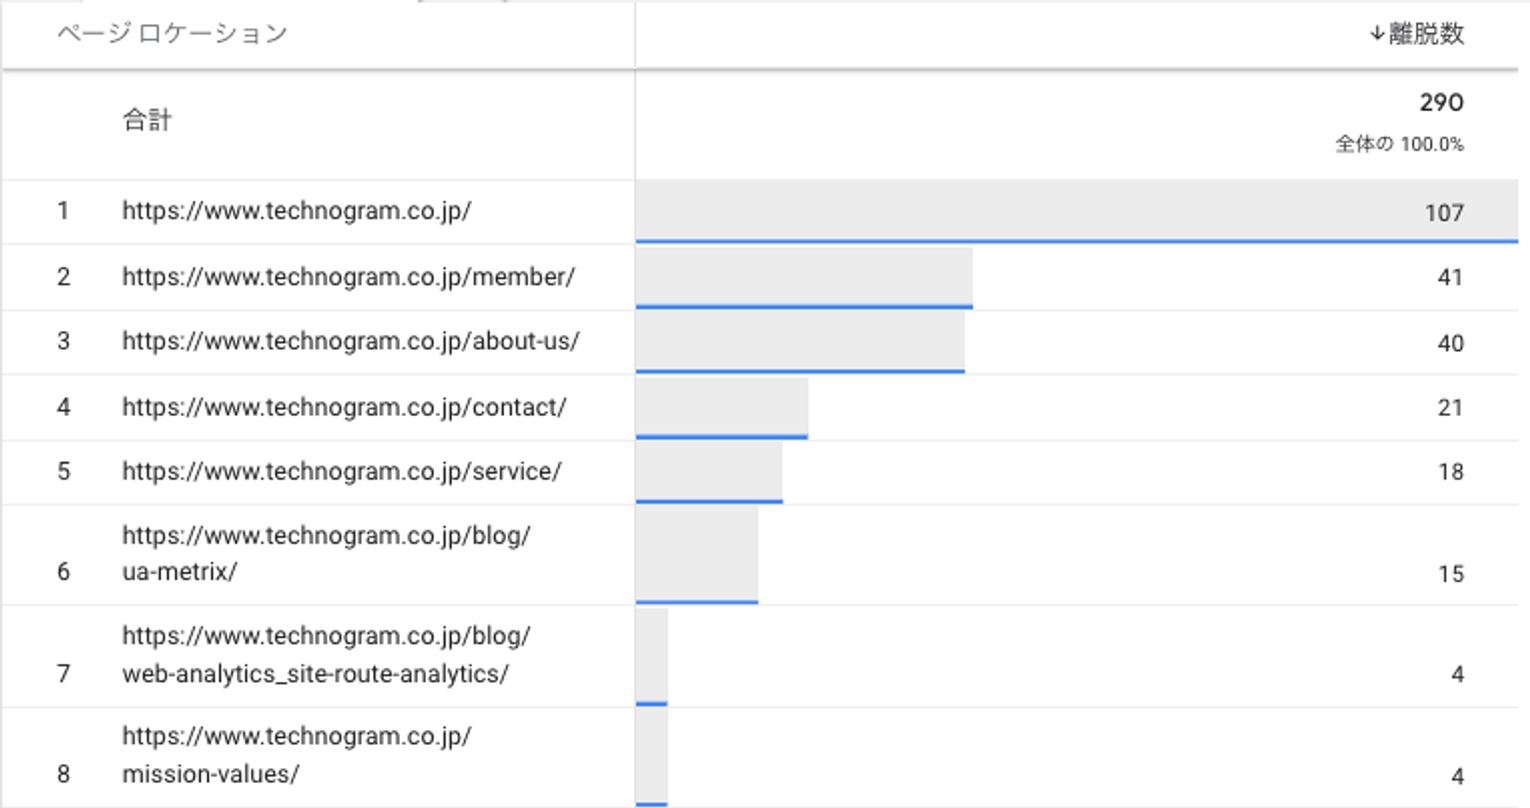Open the /service/ page URL
The height and width of the screenshot is (808, 1530).
tap(342, 471)
